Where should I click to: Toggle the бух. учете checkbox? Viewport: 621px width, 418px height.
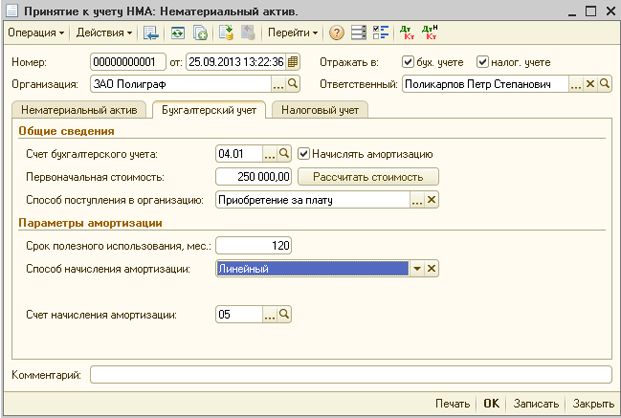point(408,62)
